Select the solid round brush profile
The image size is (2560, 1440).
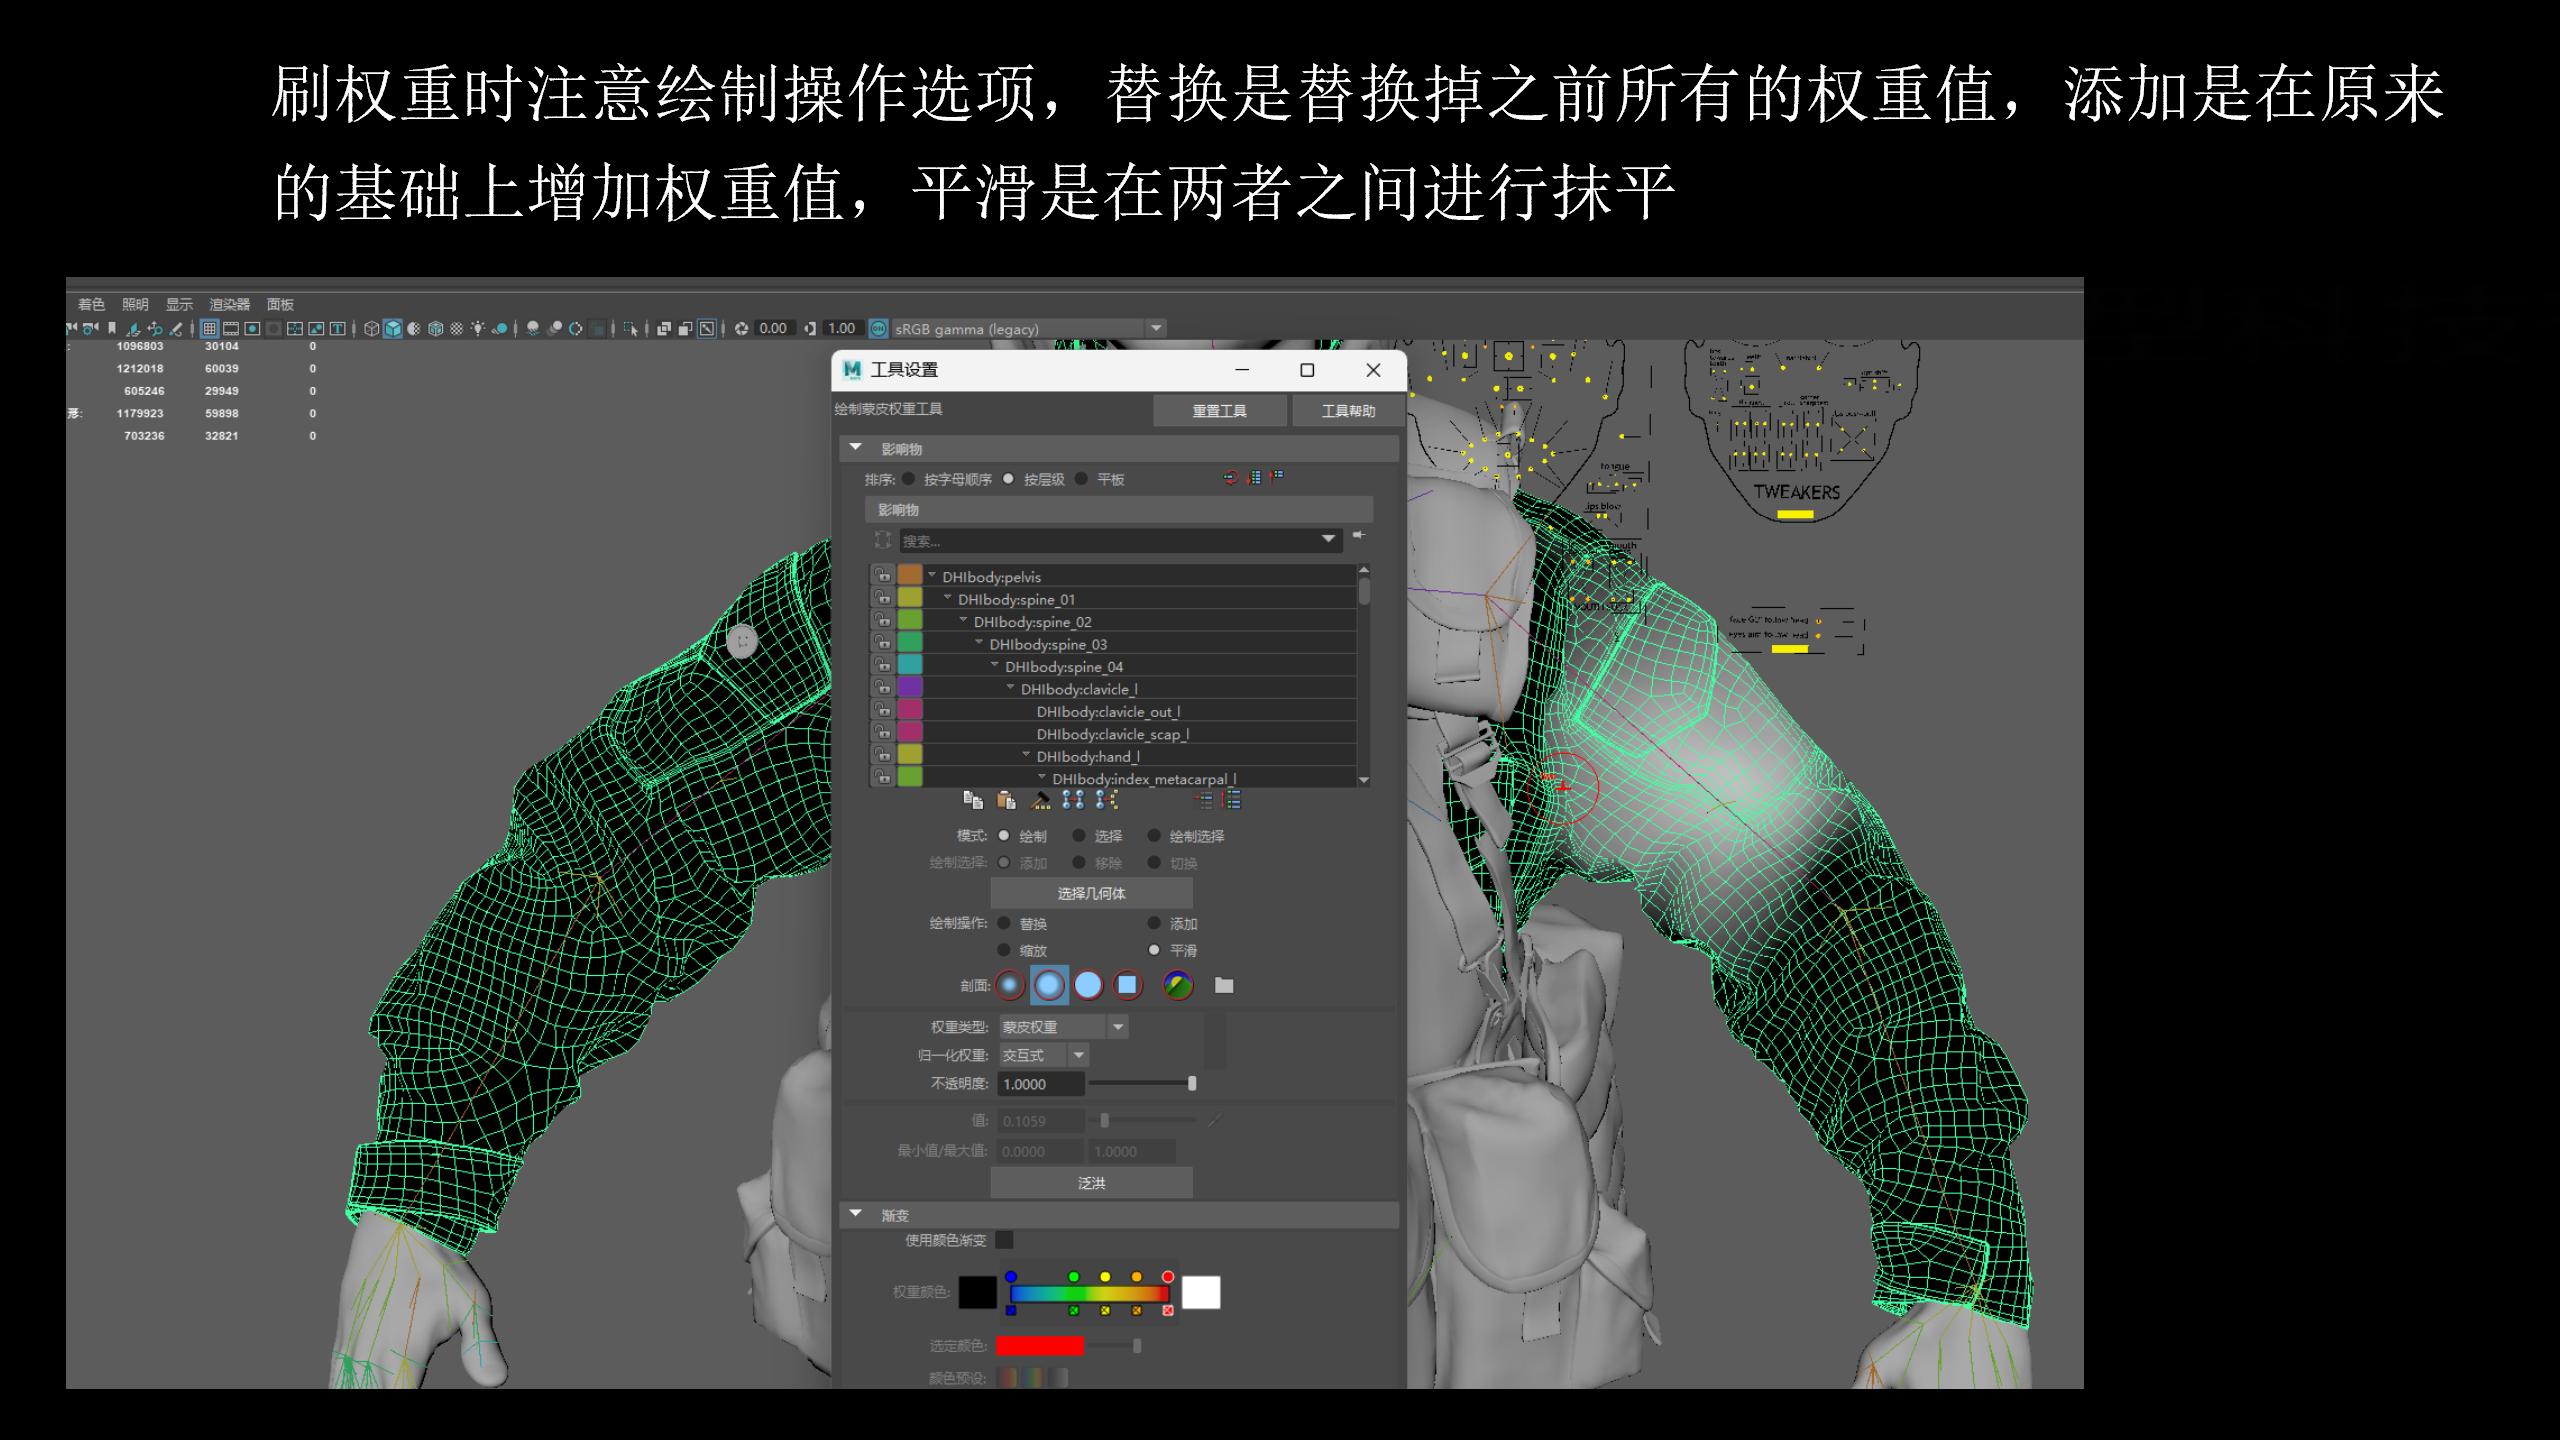tap(1088, 985)
